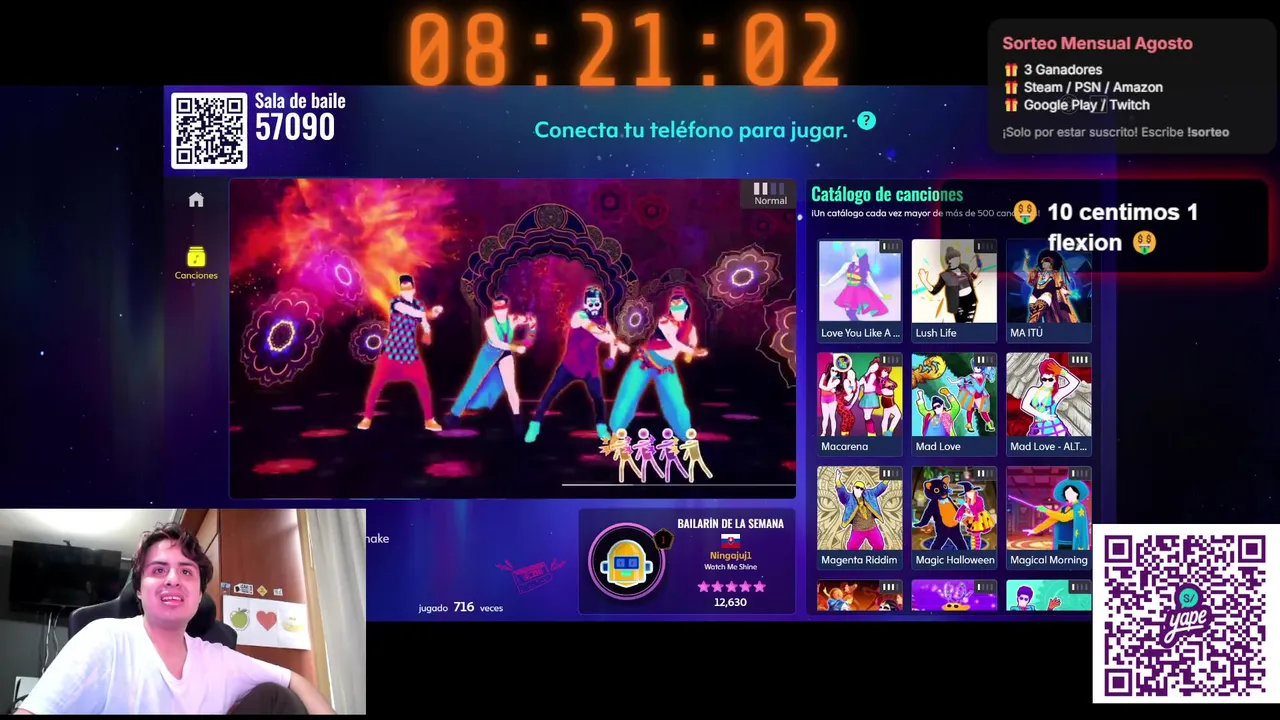Click the gift icon beside Google Play / Twitch
This screenshot has width=1280, height=720.
[x=1011, y=105]
